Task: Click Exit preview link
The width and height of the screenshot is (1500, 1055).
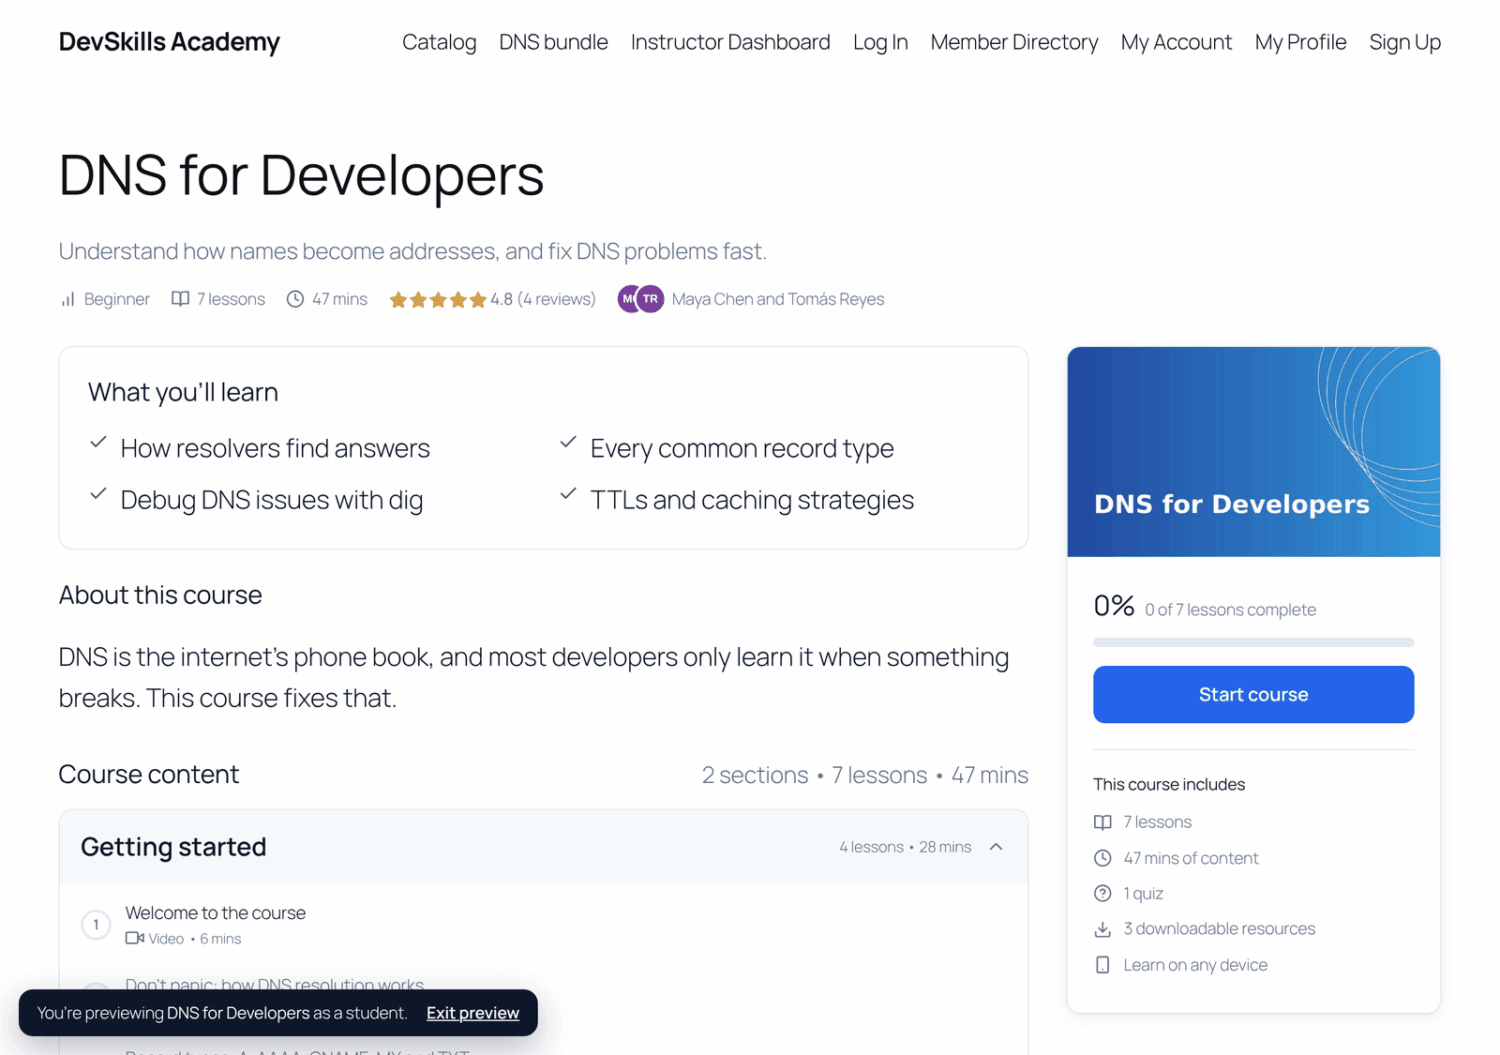Action: [473, 1013]
